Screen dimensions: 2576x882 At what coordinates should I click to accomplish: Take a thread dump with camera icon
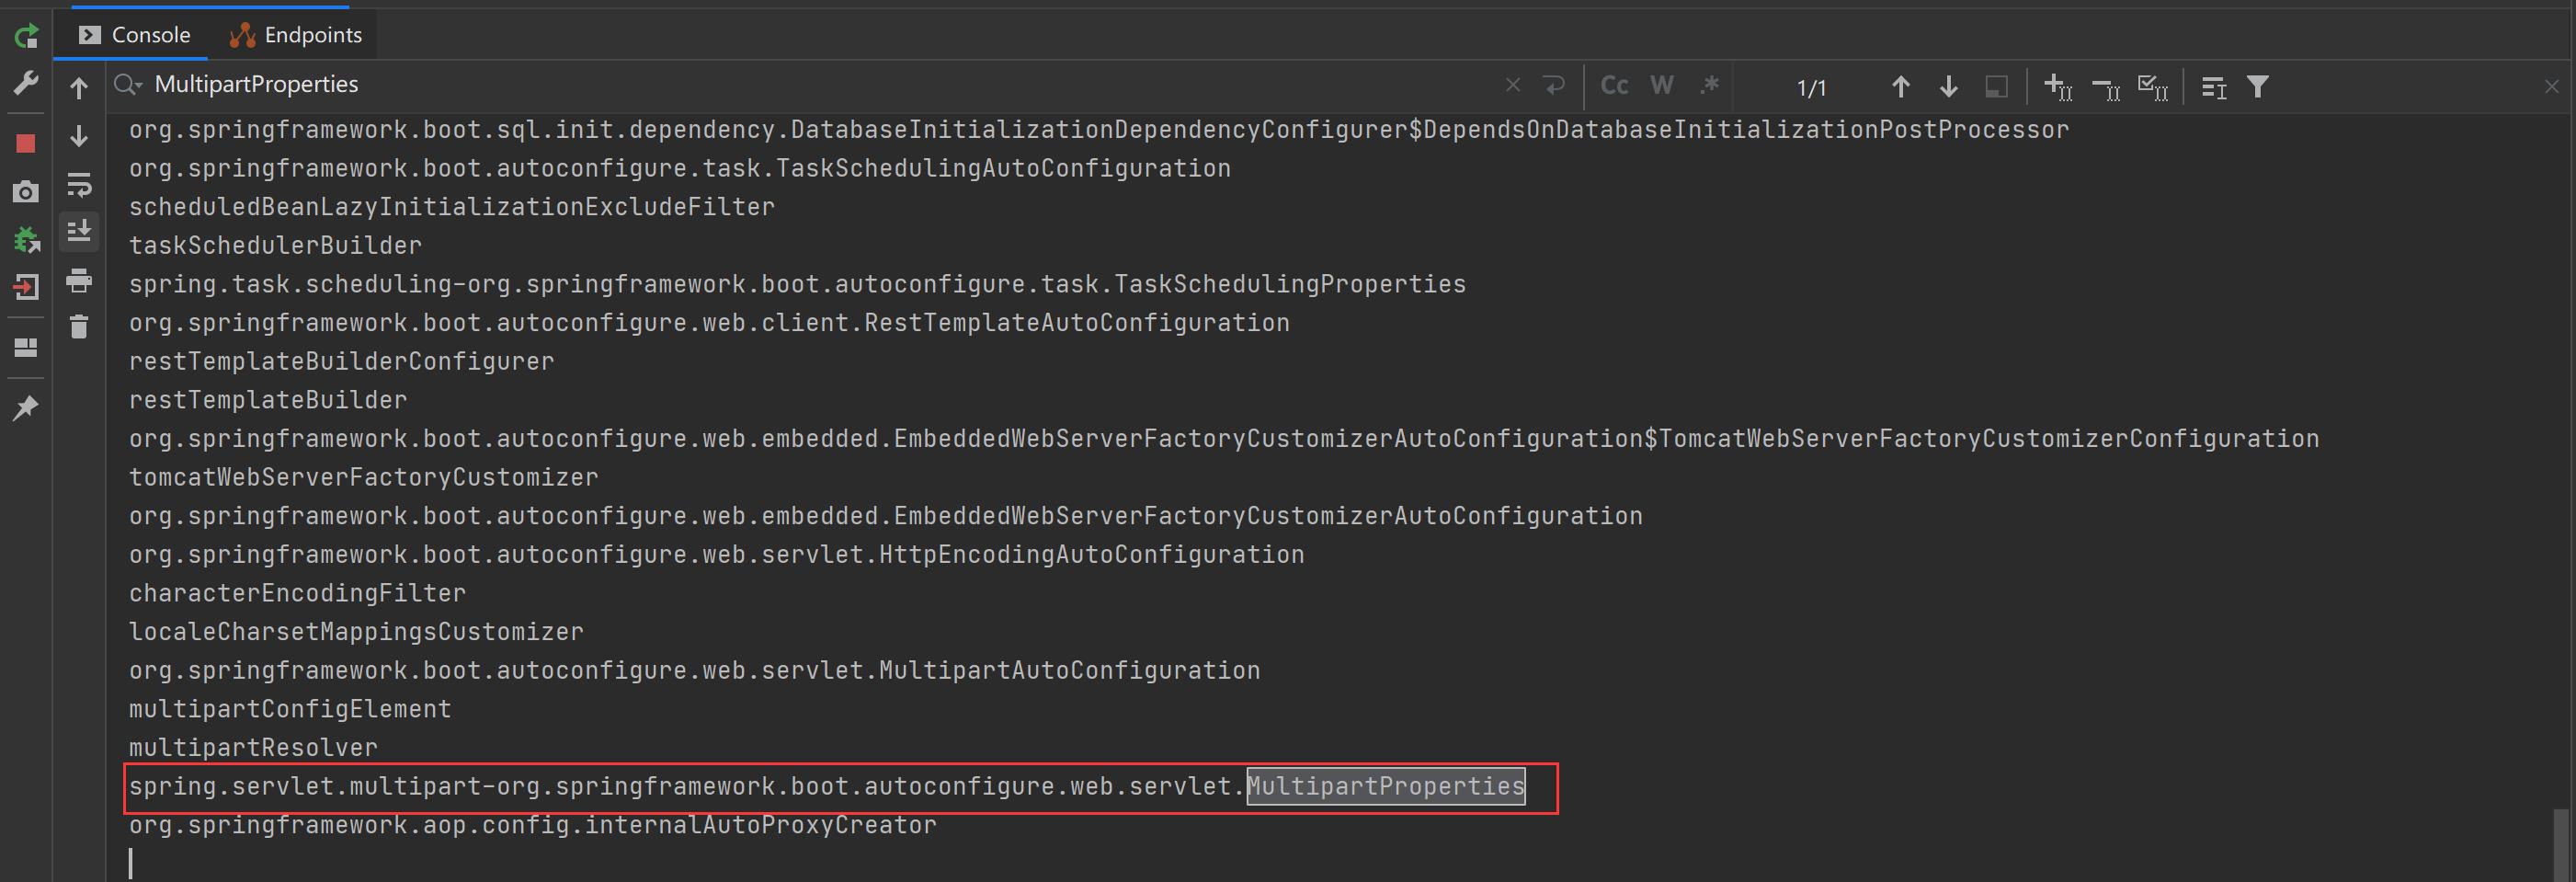coord(26,191)
